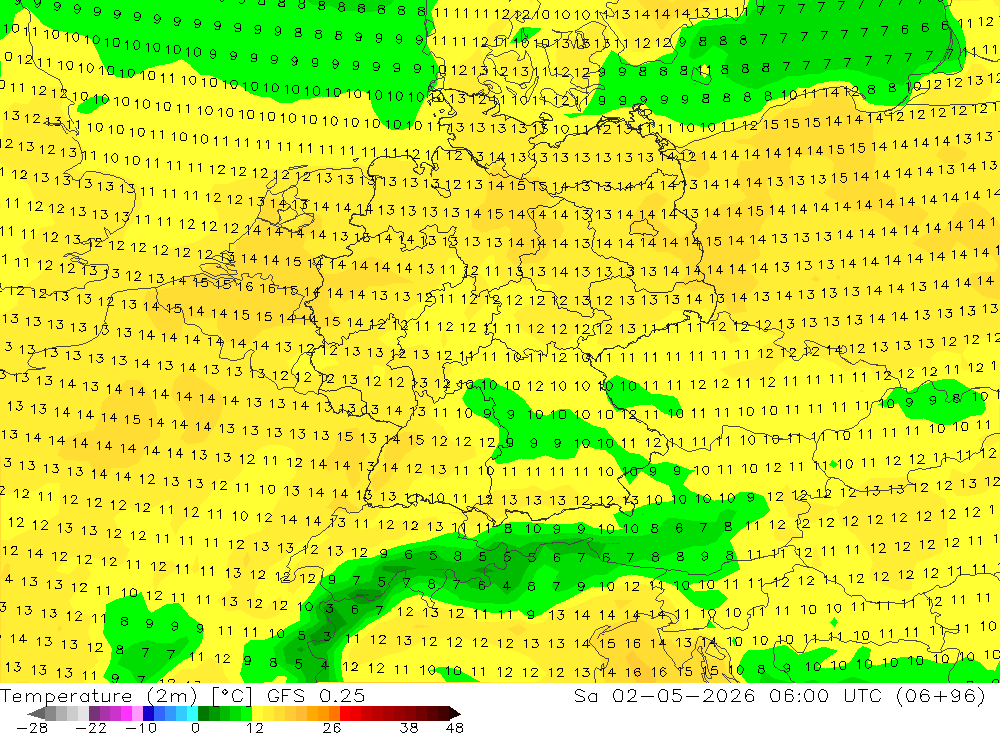Click the dark purple swatch in the colorbar

pos(94,713)
